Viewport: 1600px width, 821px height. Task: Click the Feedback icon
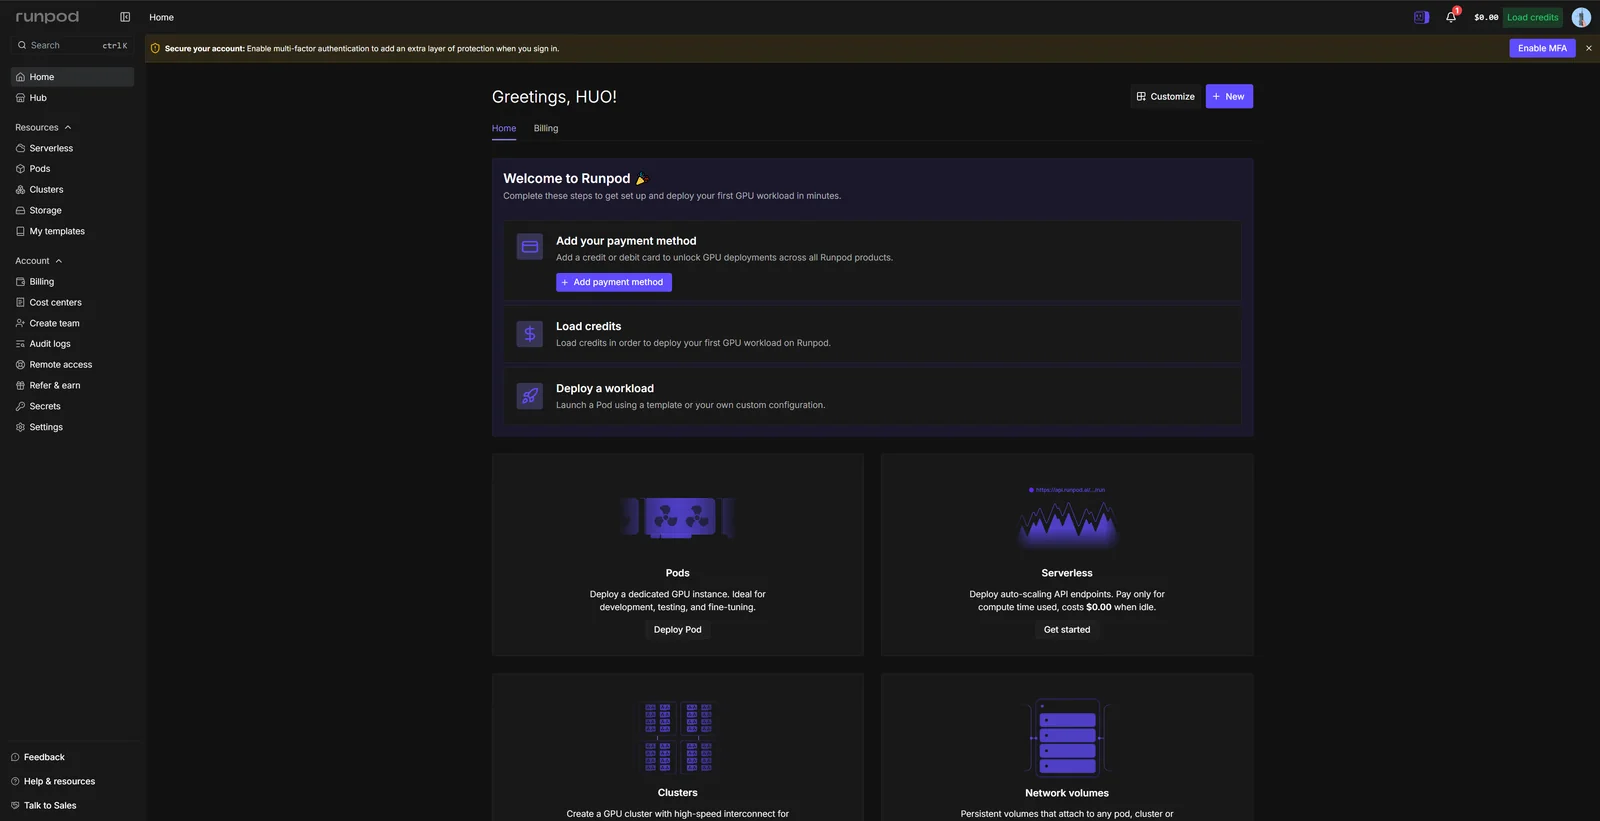[x=15, y=758]
